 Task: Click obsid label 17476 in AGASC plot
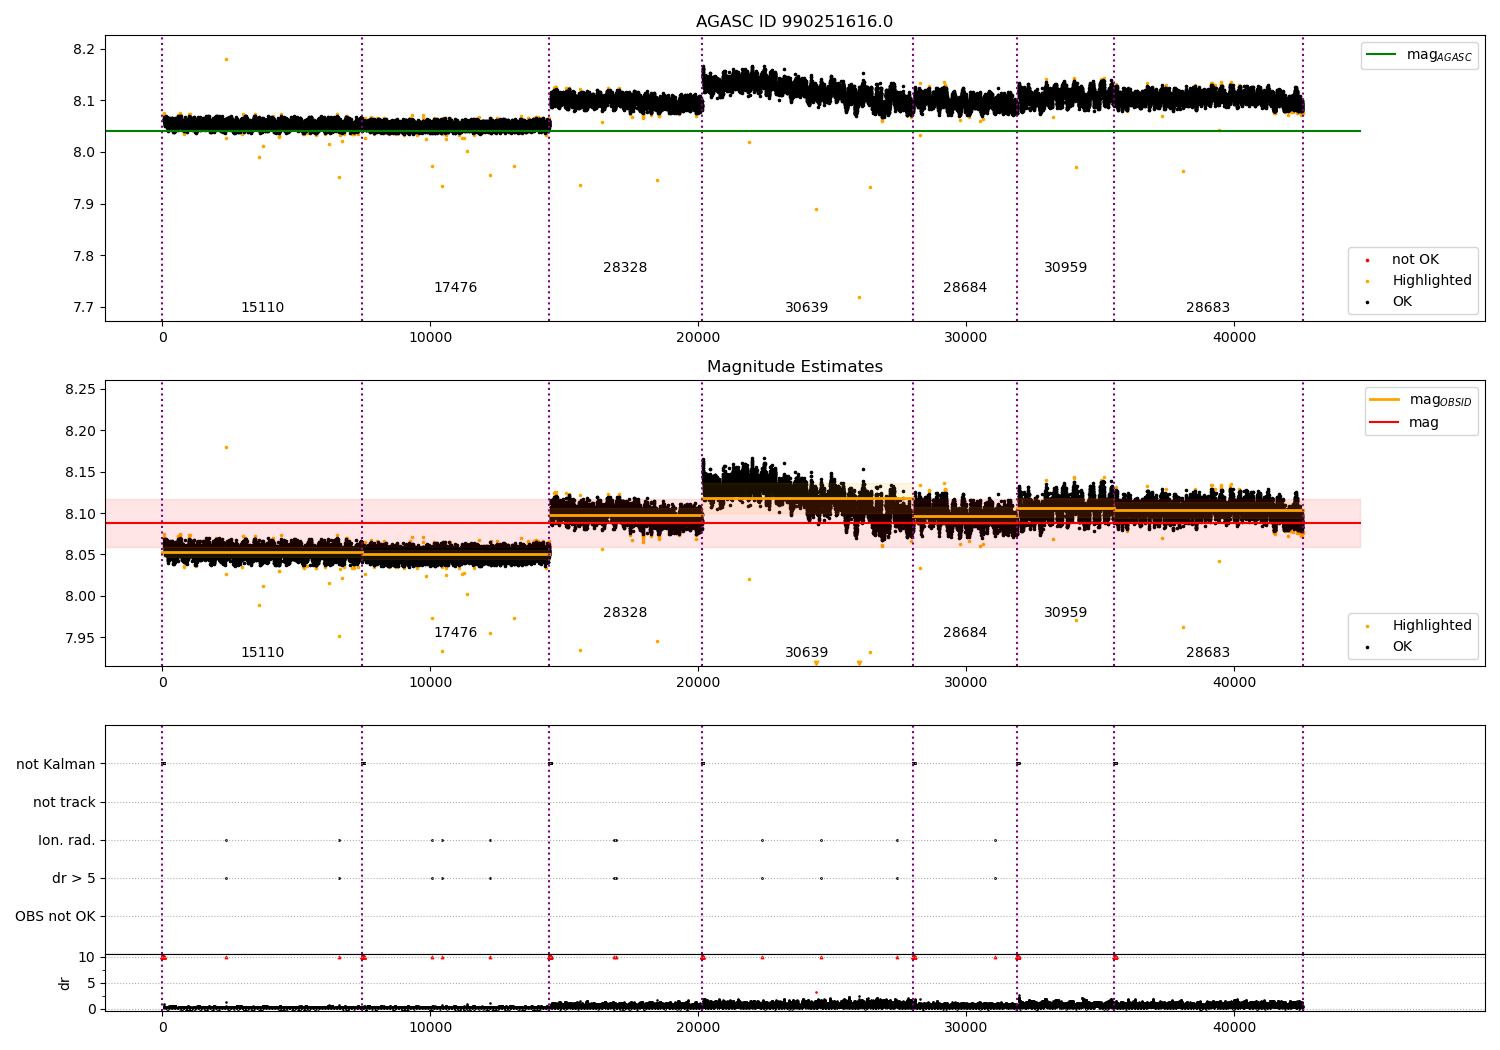pos(455,288)
